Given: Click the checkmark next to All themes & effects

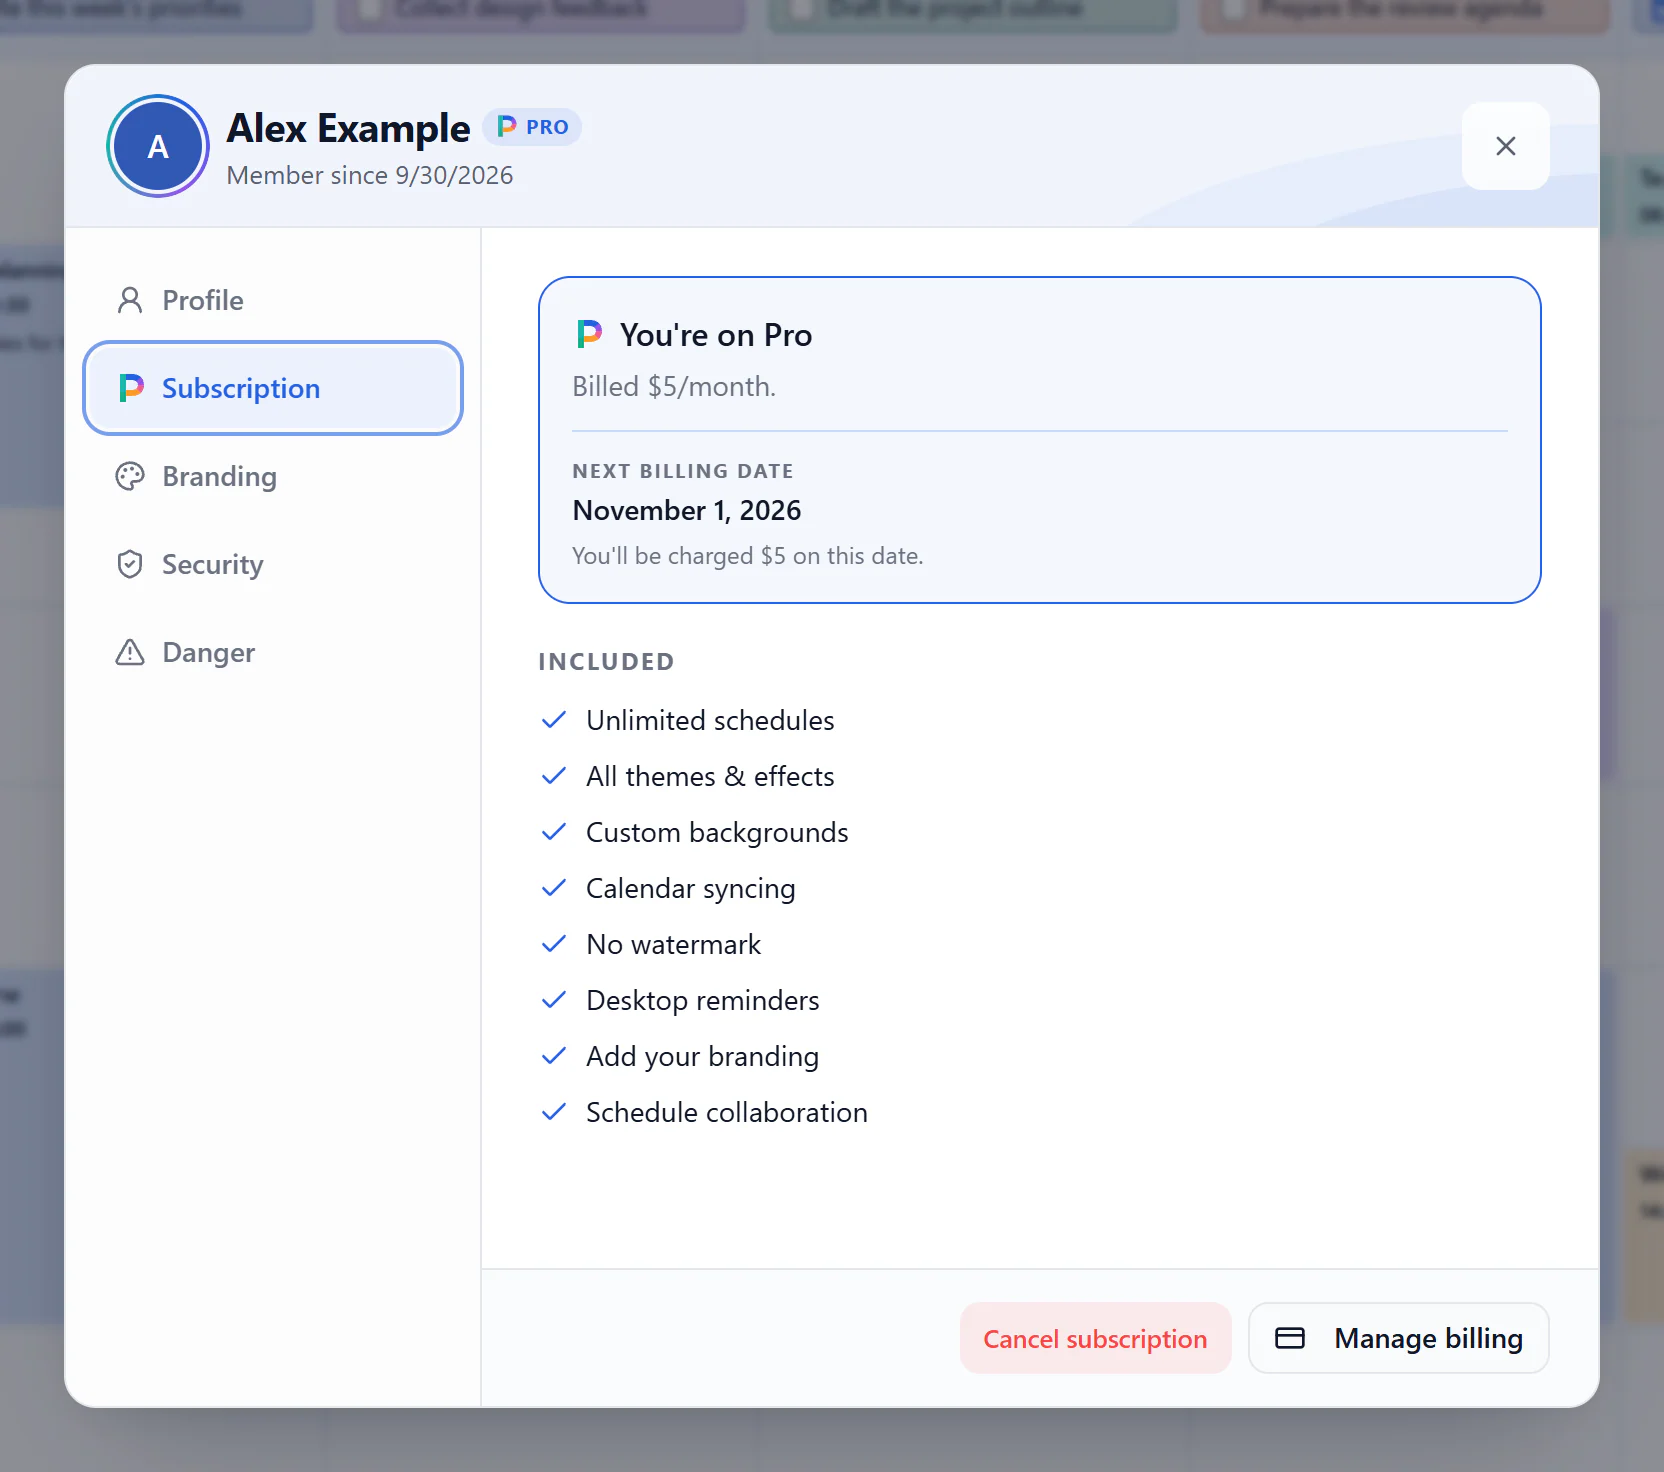Looking at the screenshot, I should pyautogui.click(x=554, y=776).
